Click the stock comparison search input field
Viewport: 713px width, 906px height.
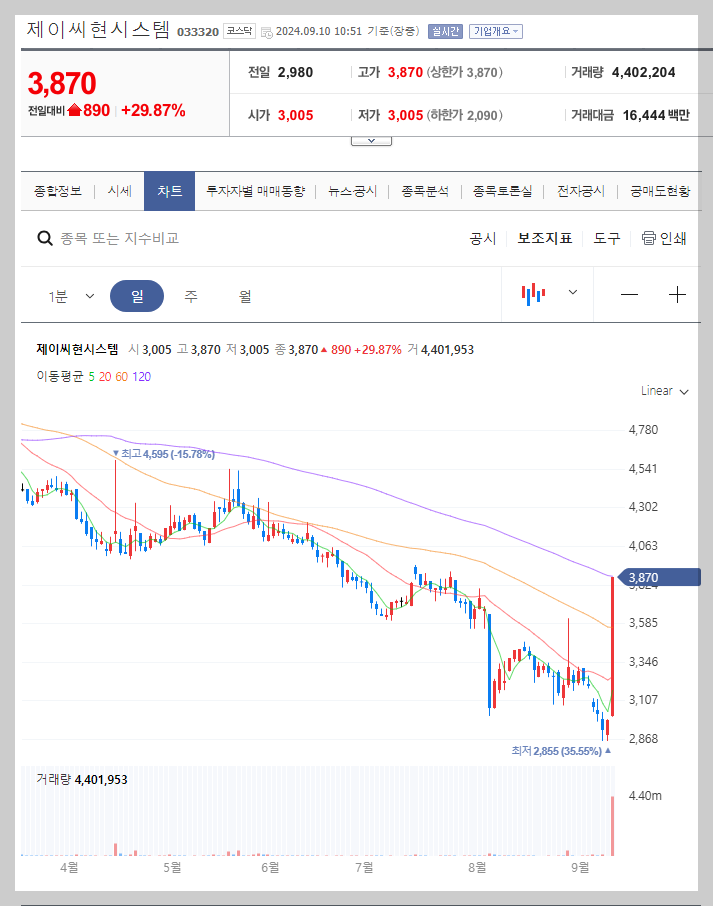[x=150, y=237]
